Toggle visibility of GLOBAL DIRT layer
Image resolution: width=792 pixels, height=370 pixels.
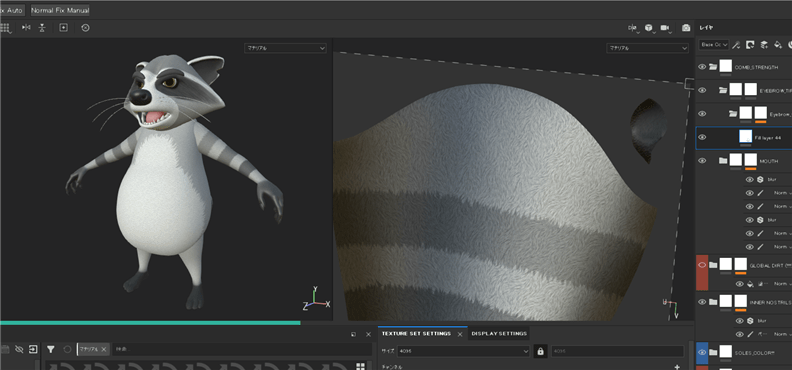(x=702, y=265)
